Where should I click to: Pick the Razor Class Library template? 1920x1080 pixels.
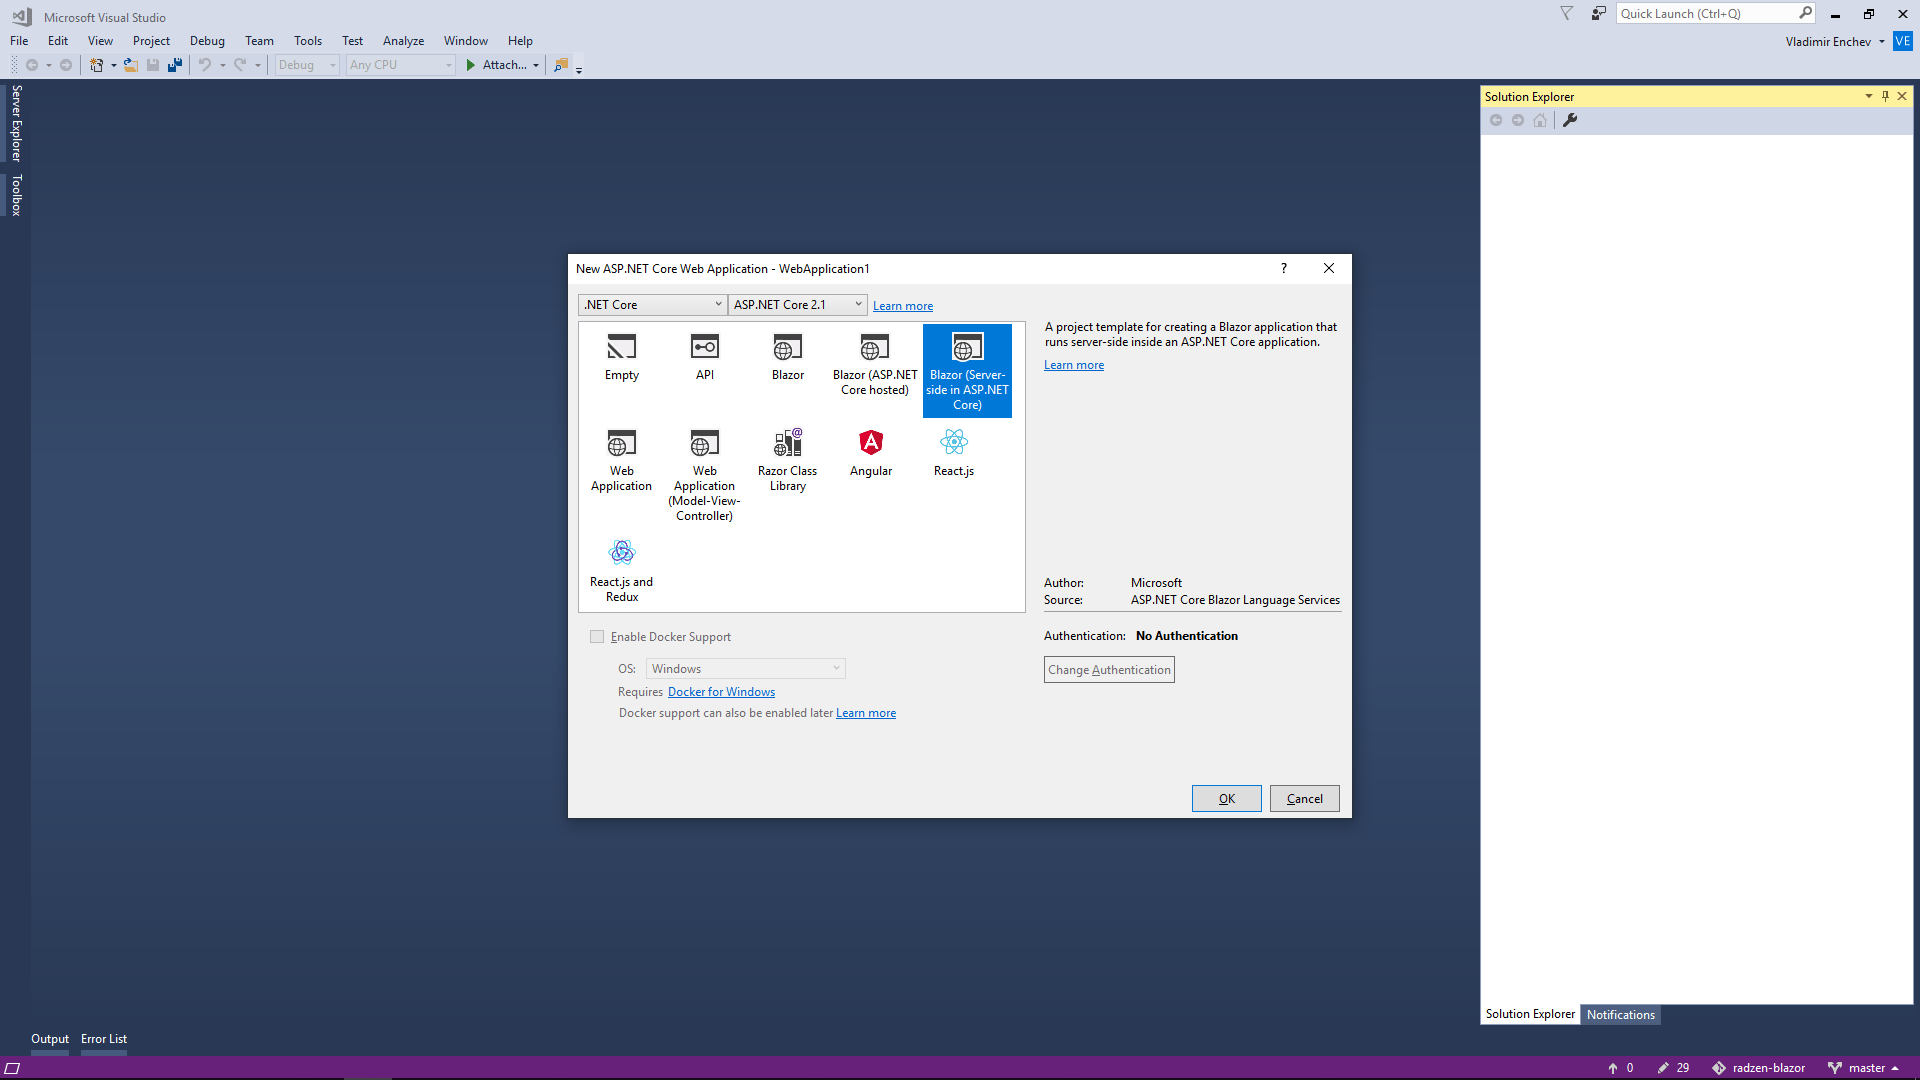pyautogui.click(x=787, y=461)
